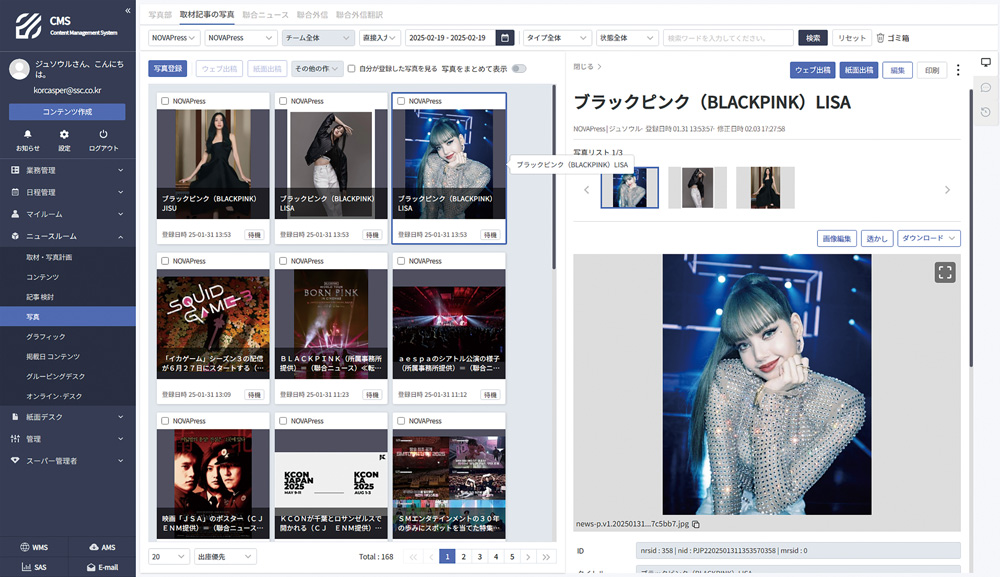Open the three-dot more options menu
The width and height of the screenshot is (1000, 577).
[958, 70]
